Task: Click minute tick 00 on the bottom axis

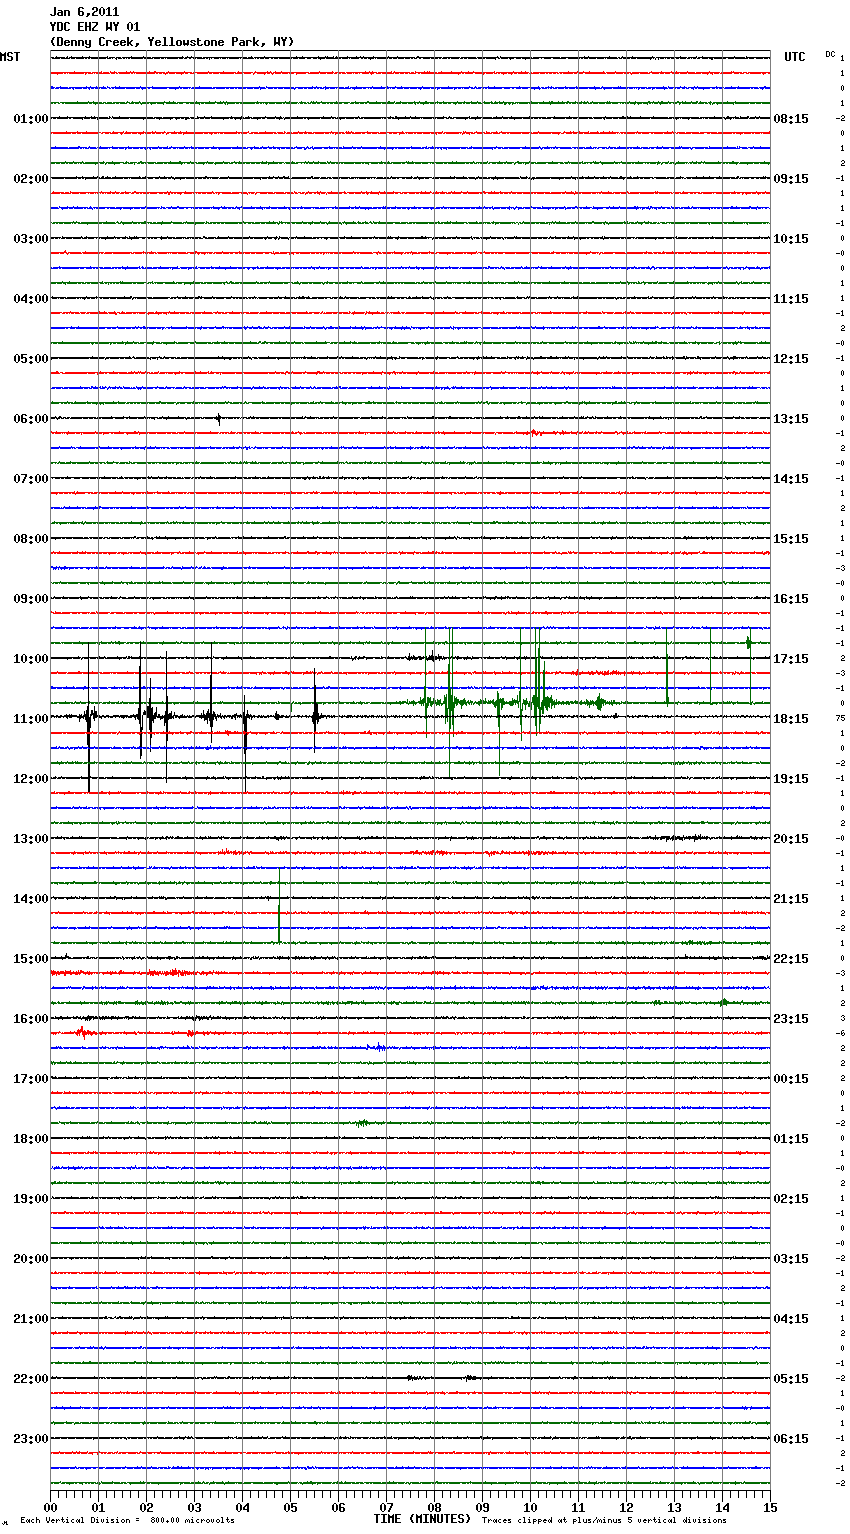Action: coord(51,1507)
